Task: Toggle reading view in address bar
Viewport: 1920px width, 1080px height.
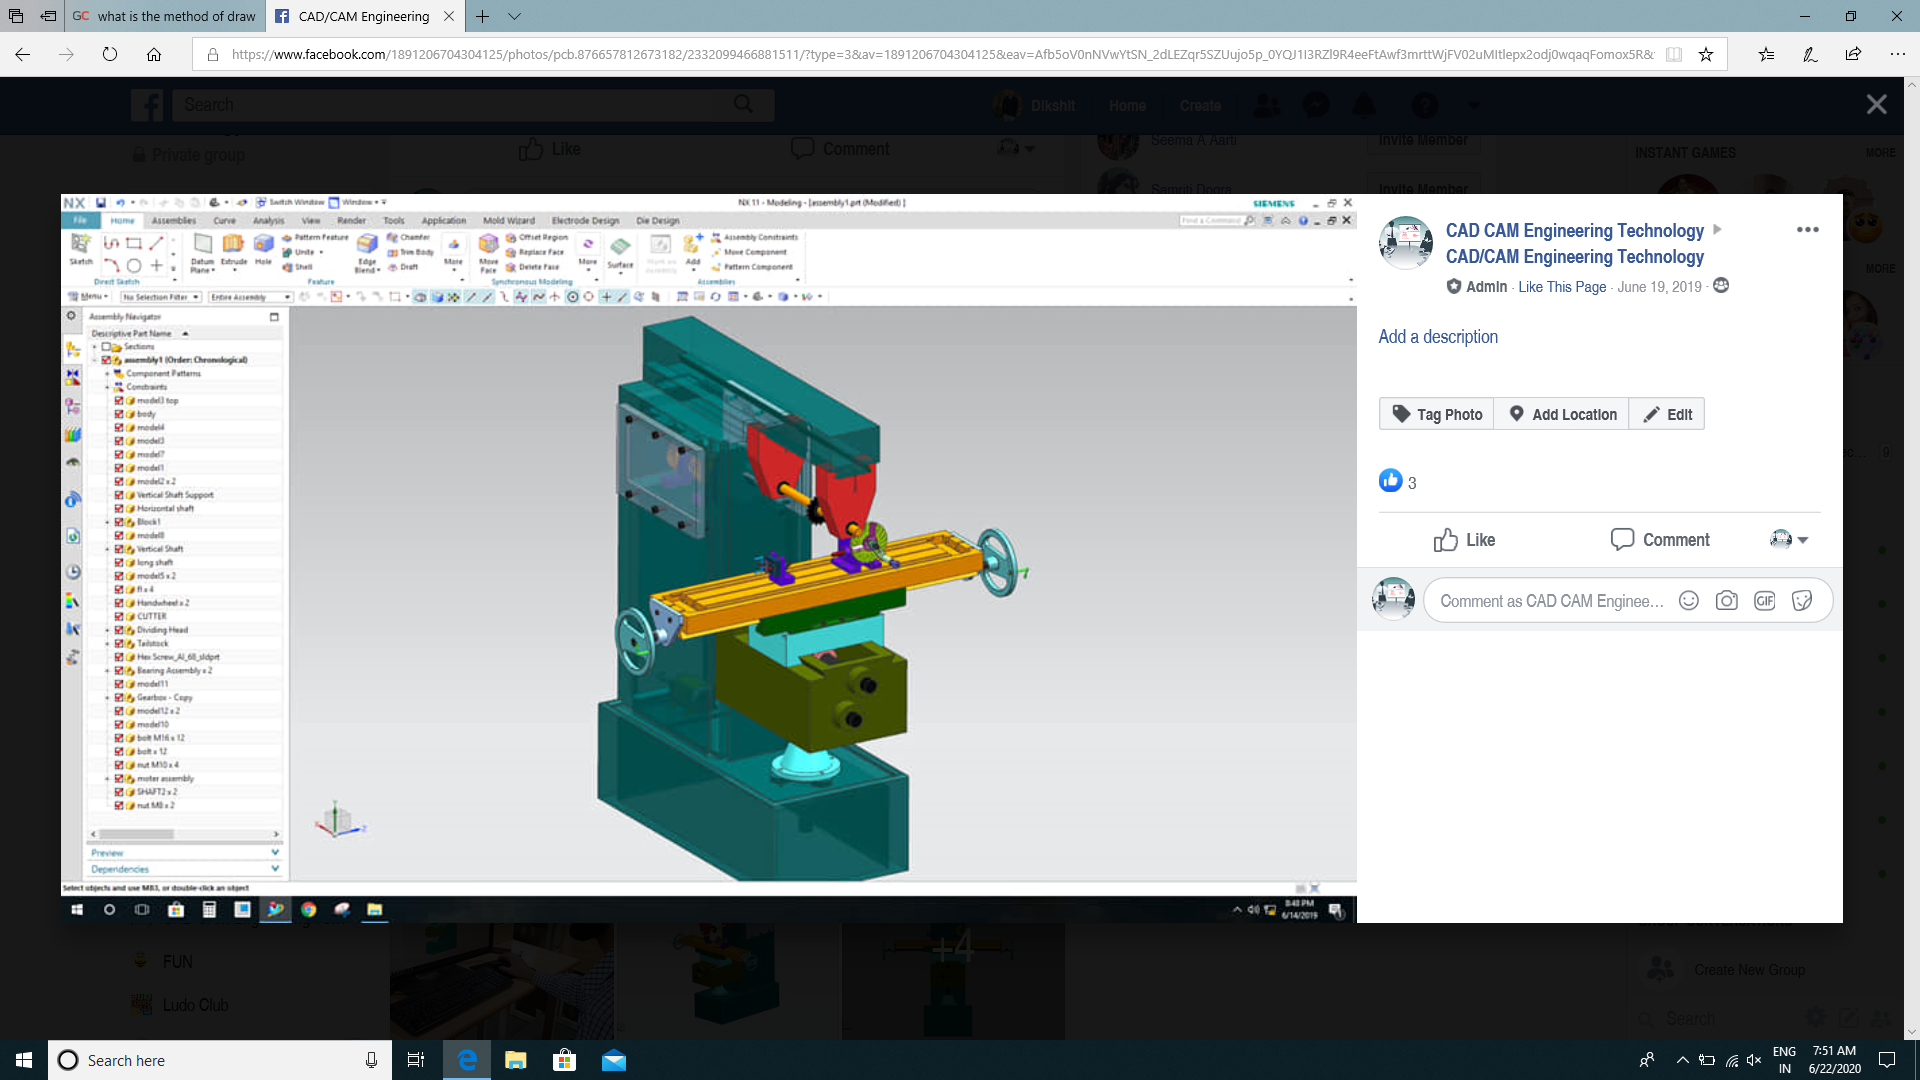Action: click(x=1673, y=55)
